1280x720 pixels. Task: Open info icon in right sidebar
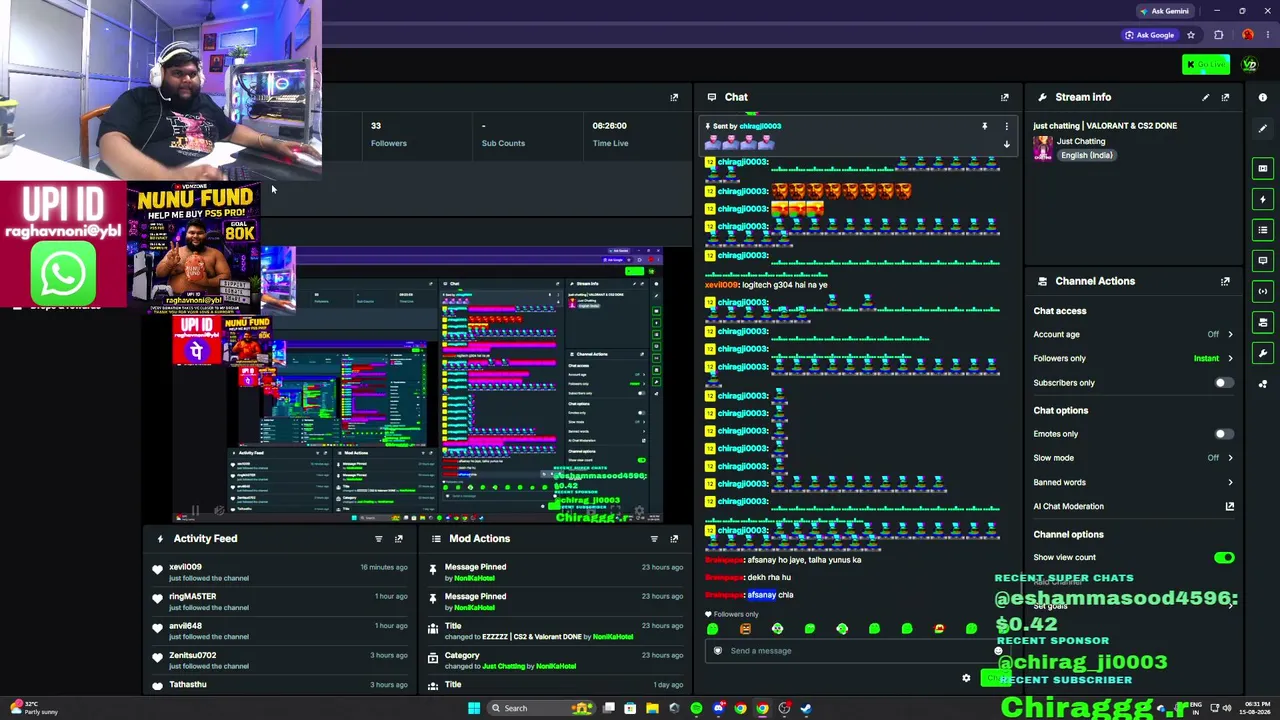tap(1263, 97)
